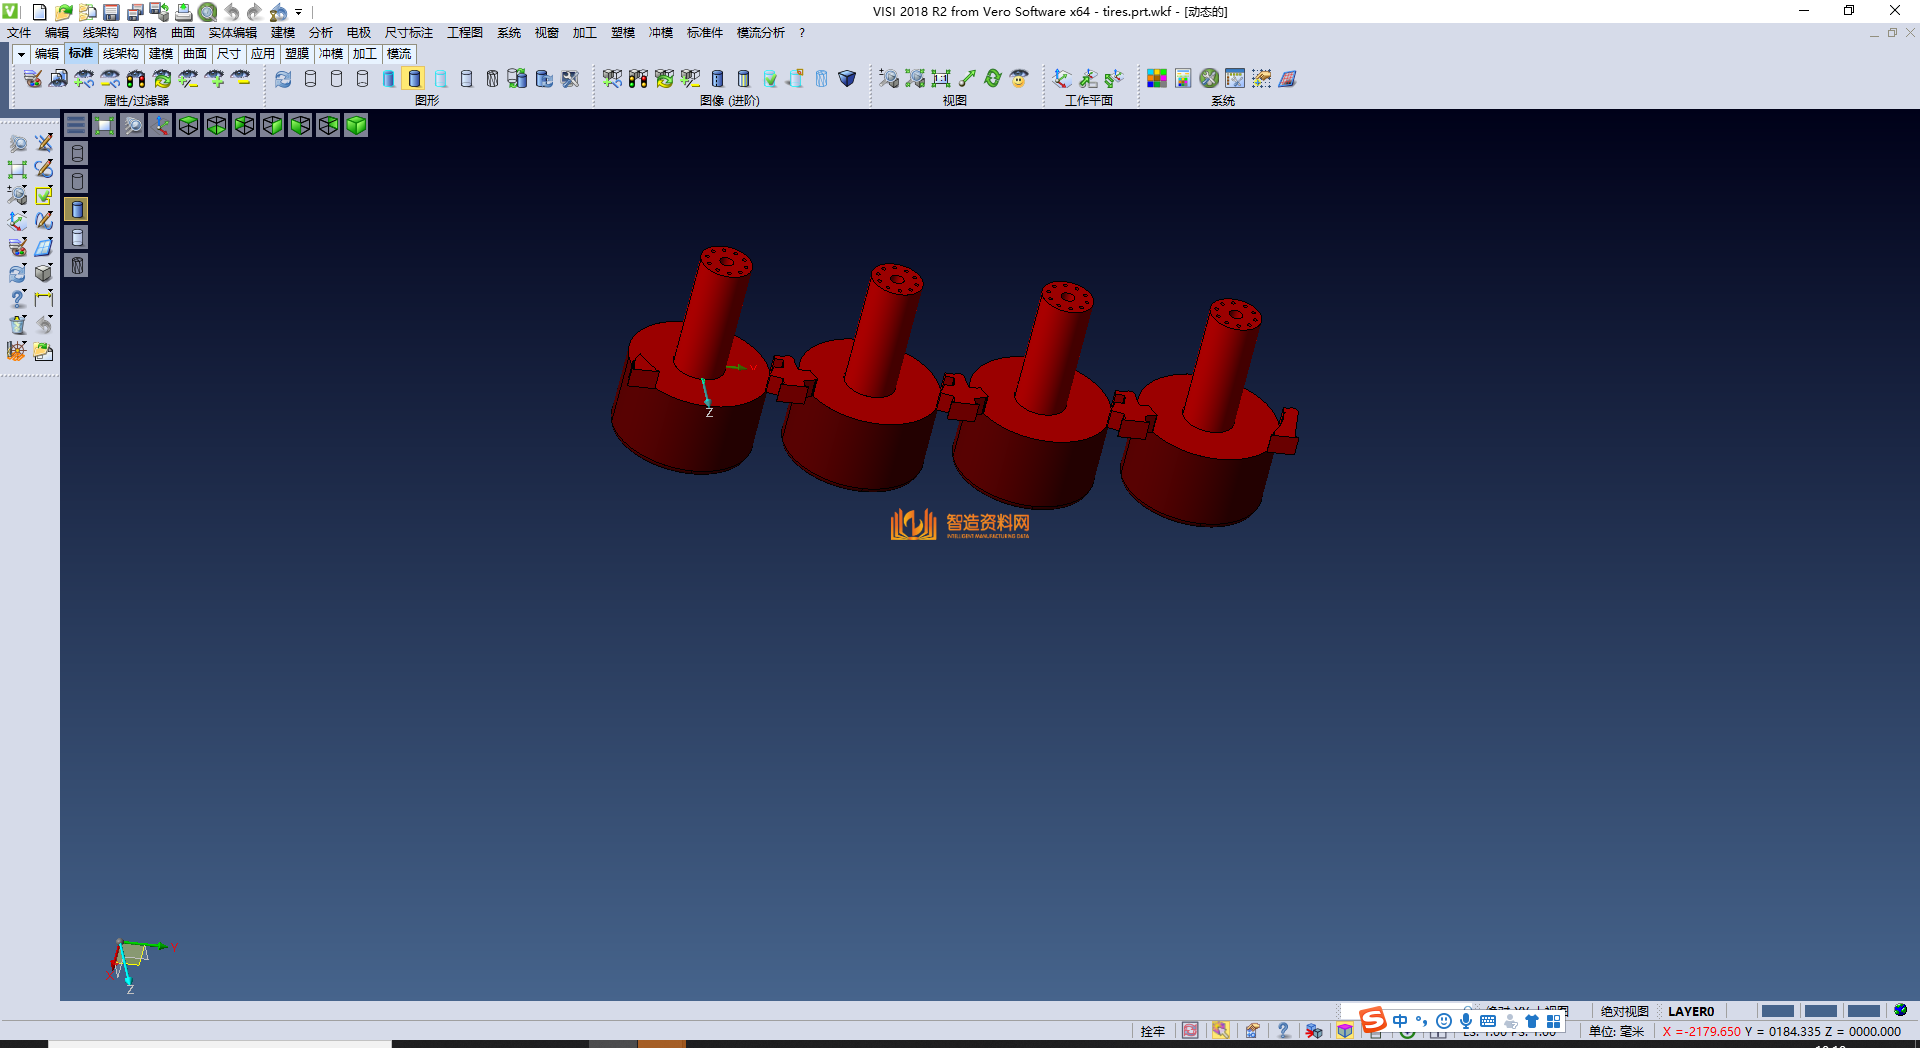Image resolution: width=1920 pixels, height=1048 pixels.
Task: Click the 拴牢 status bar button
Action: 1152,1031
